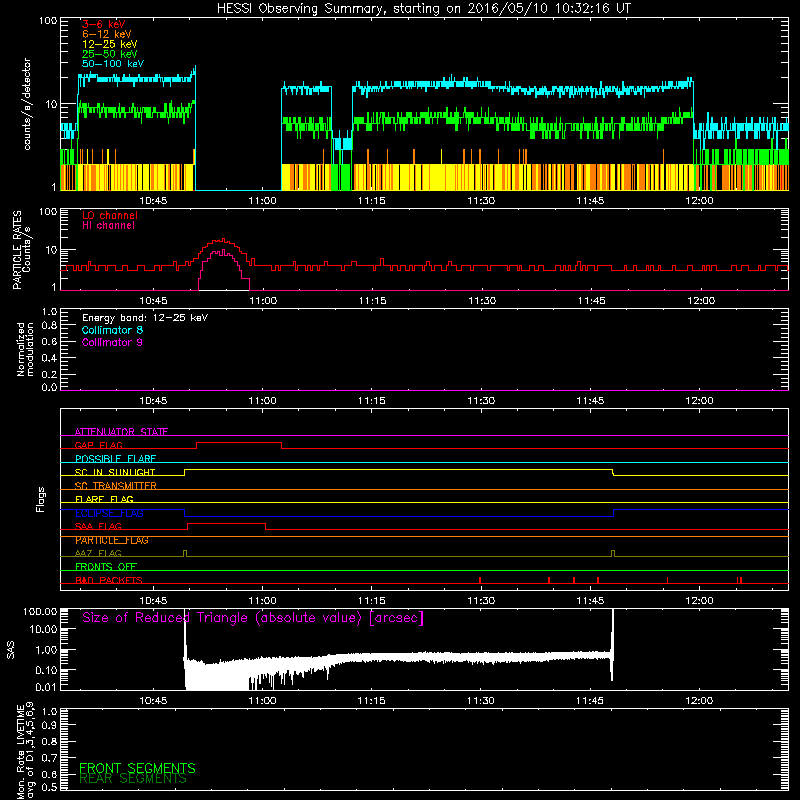Click the SC TRANSMITTER flag label
800x800 pixels.
(x=116, y=486)
